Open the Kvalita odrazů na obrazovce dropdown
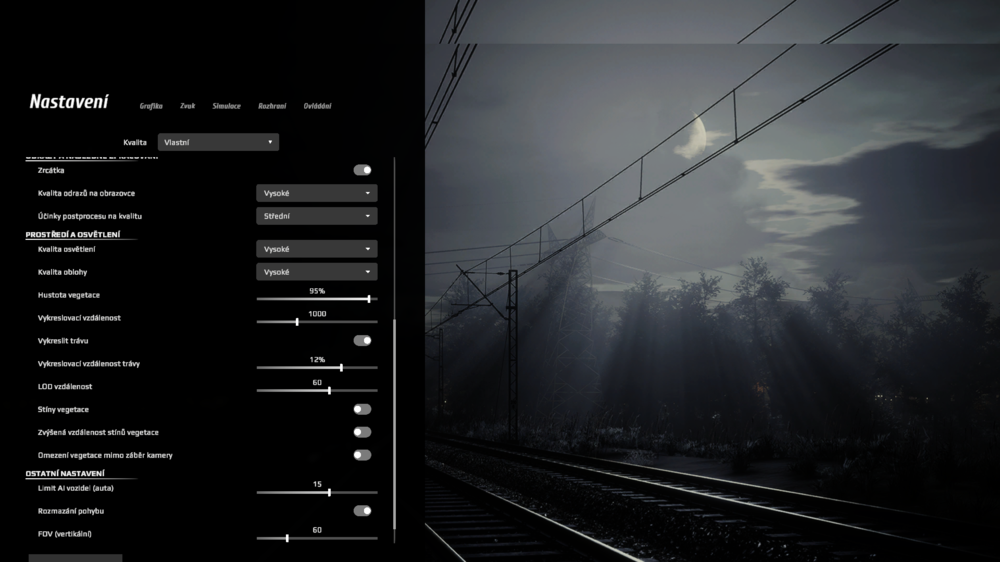 (x=316, y=193)
